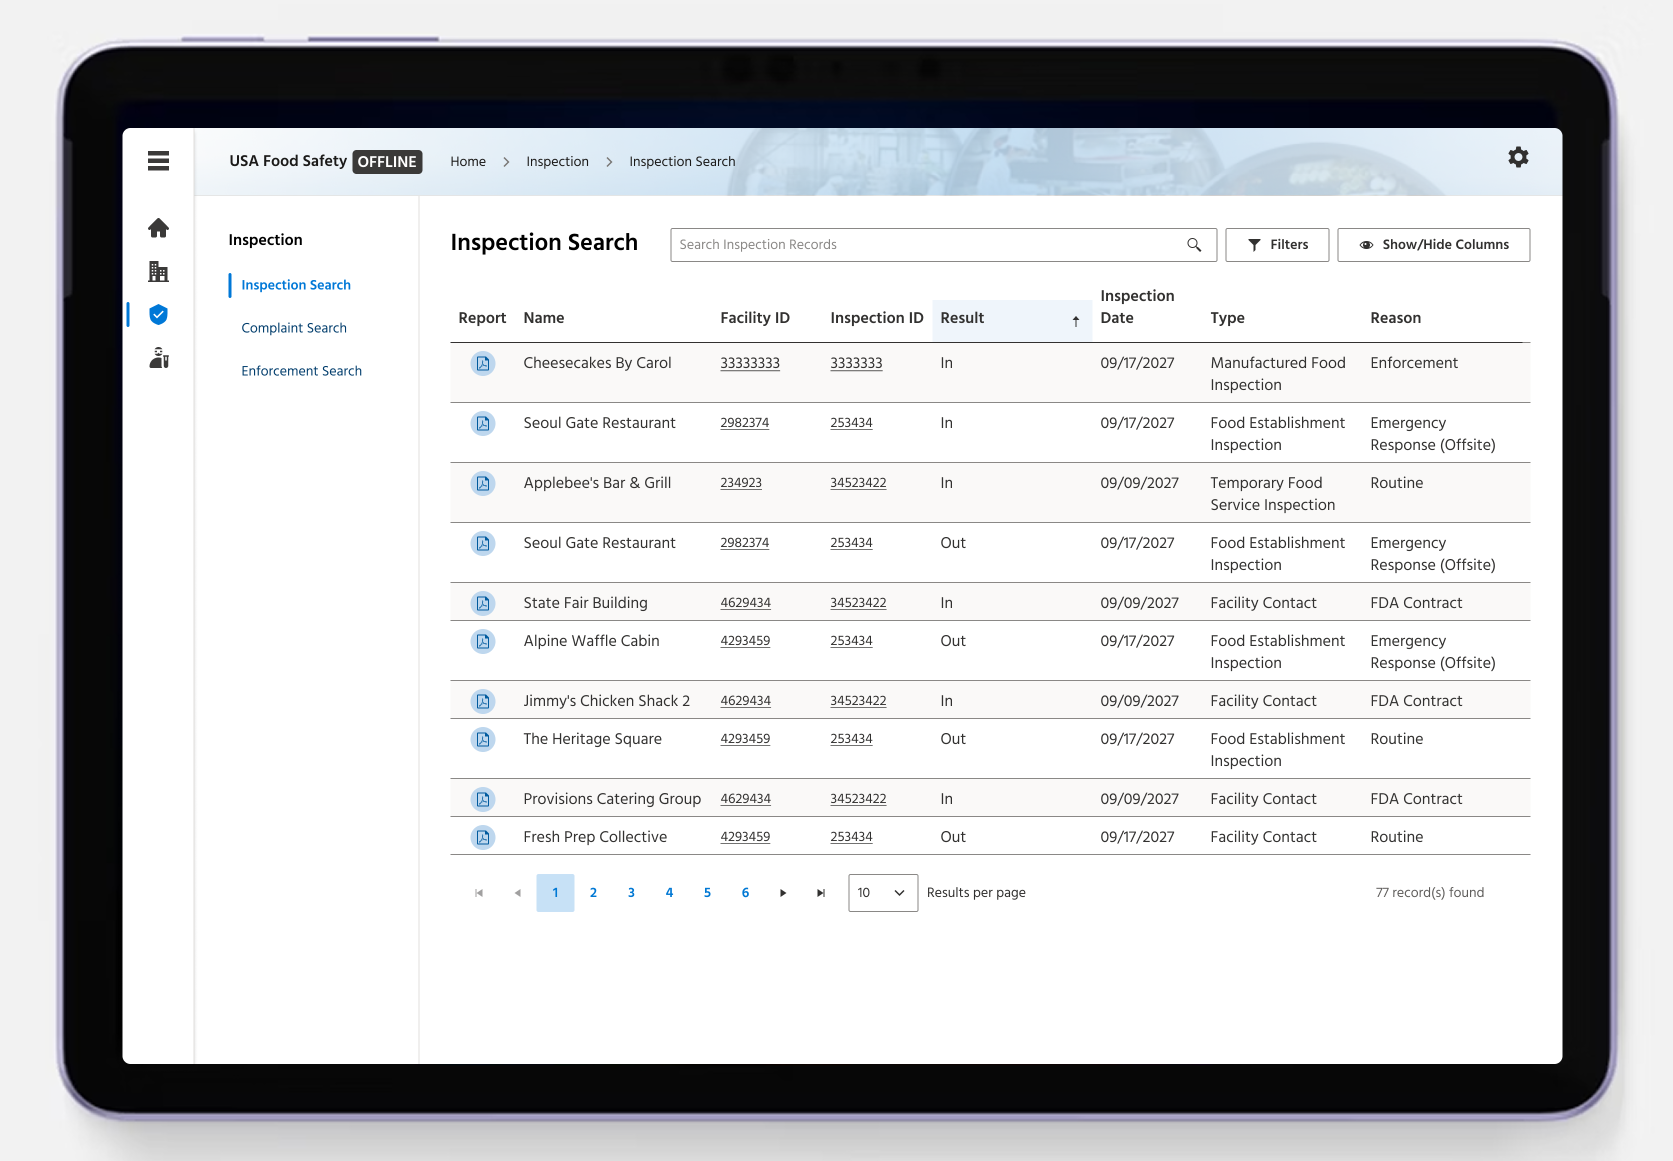Sort by the Result column arrow

click(x=1076, y=321)
